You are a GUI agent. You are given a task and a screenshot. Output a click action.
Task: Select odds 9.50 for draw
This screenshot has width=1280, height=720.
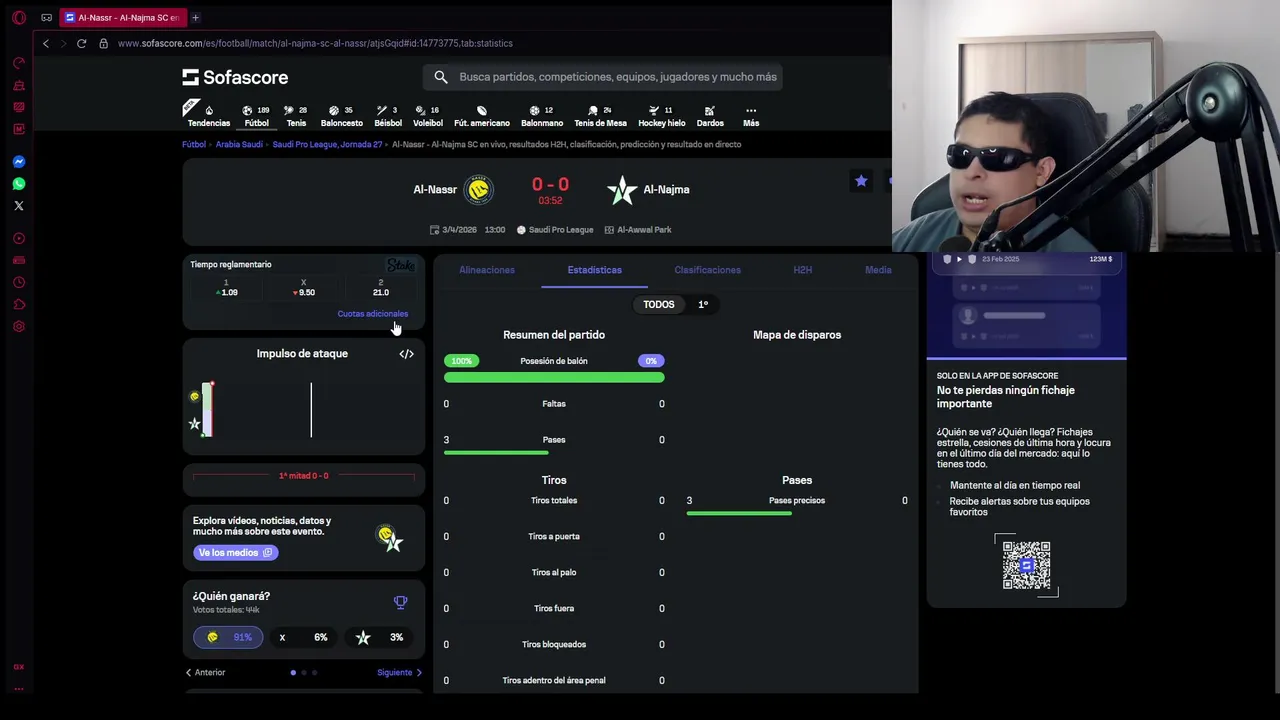point(304,287)
